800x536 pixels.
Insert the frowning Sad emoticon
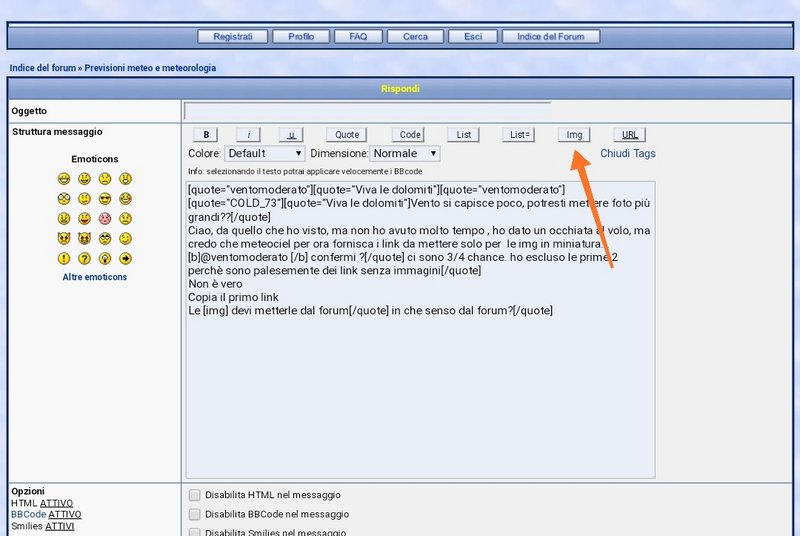pos(105,178)
